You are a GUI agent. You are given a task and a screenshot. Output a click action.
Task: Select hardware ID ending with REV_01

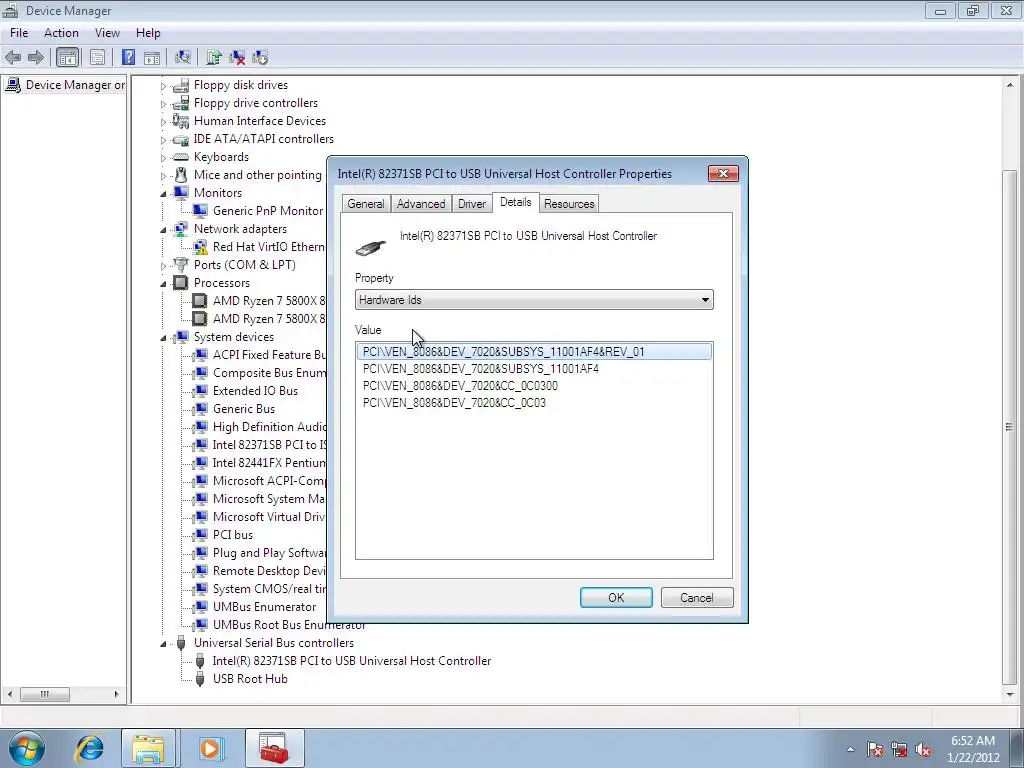[x=534, y=351]
